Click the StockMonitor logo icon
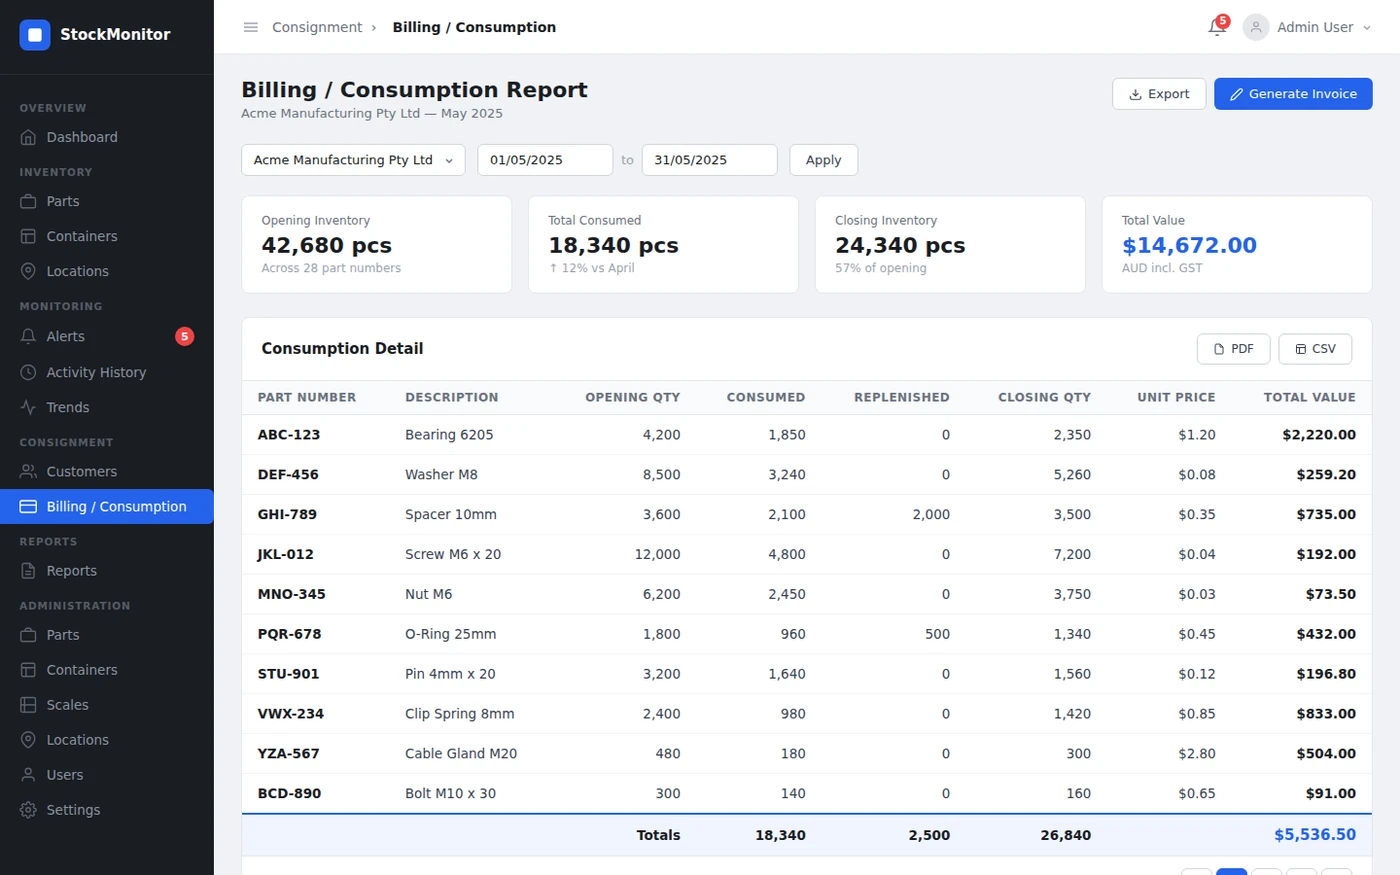This screenshot has height=875, width=1400. 35,35
